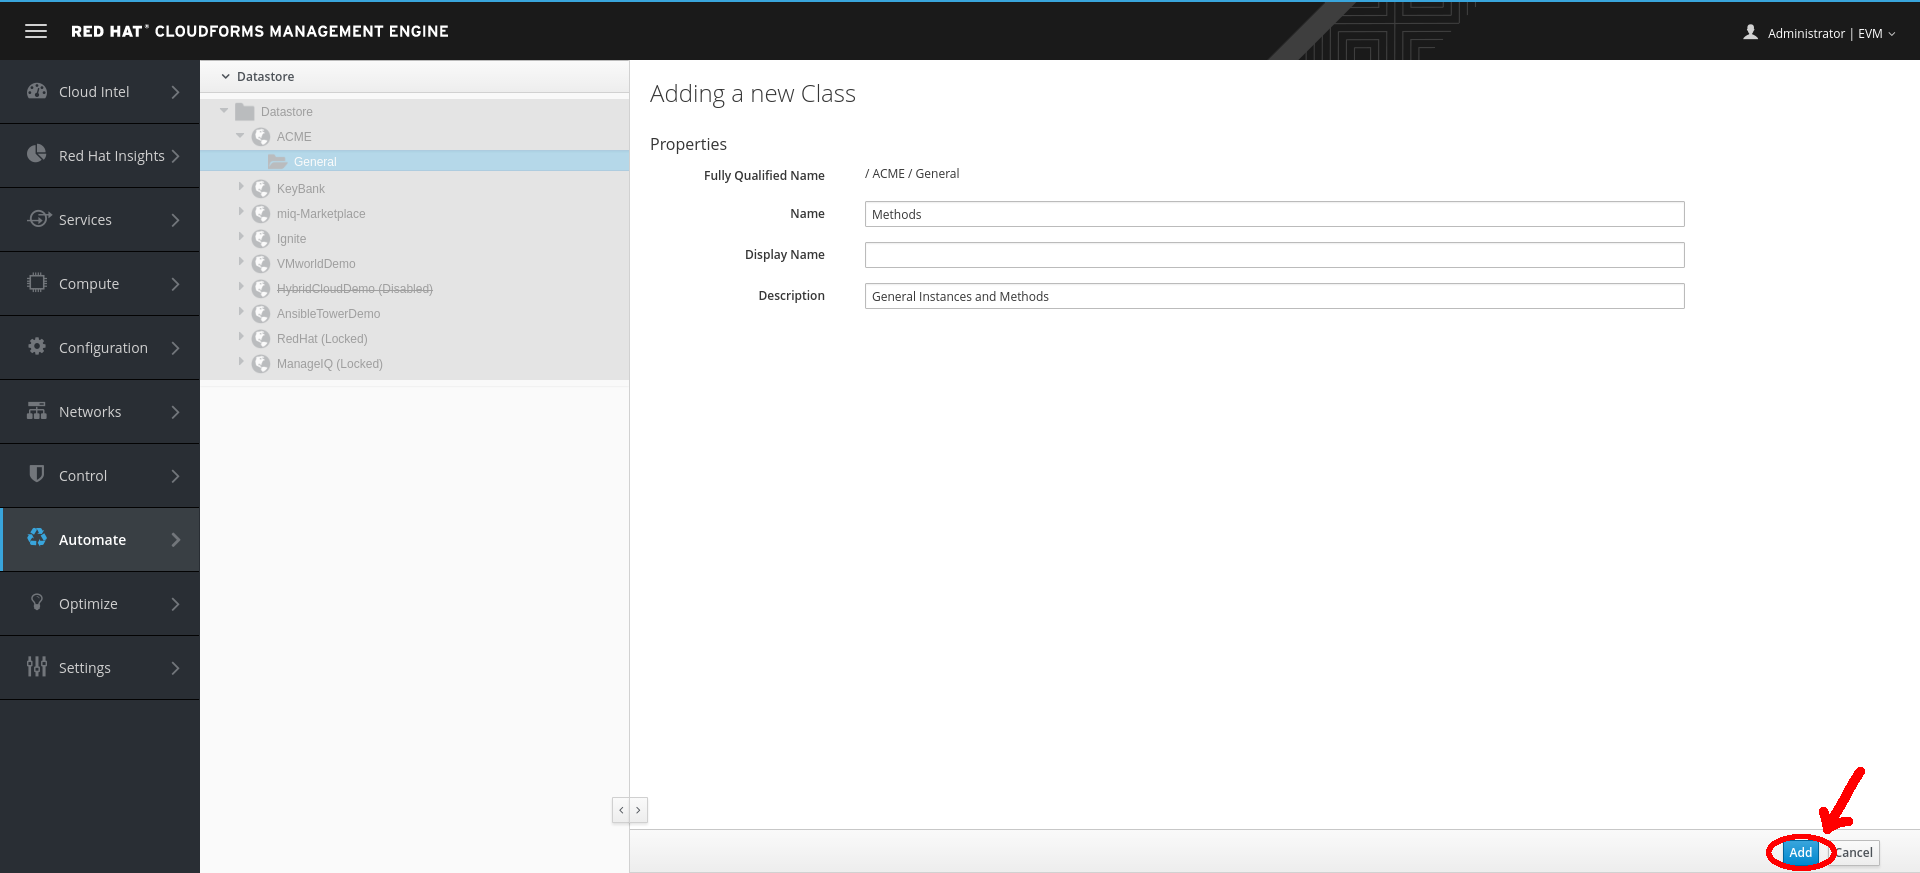
Task: Toggle the hamburger navigation menu
Action: pos(36,31)
